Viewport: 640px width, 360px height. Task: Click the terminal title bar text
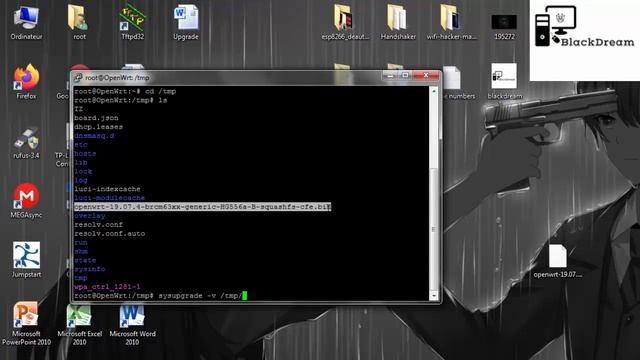click(117, 78)
